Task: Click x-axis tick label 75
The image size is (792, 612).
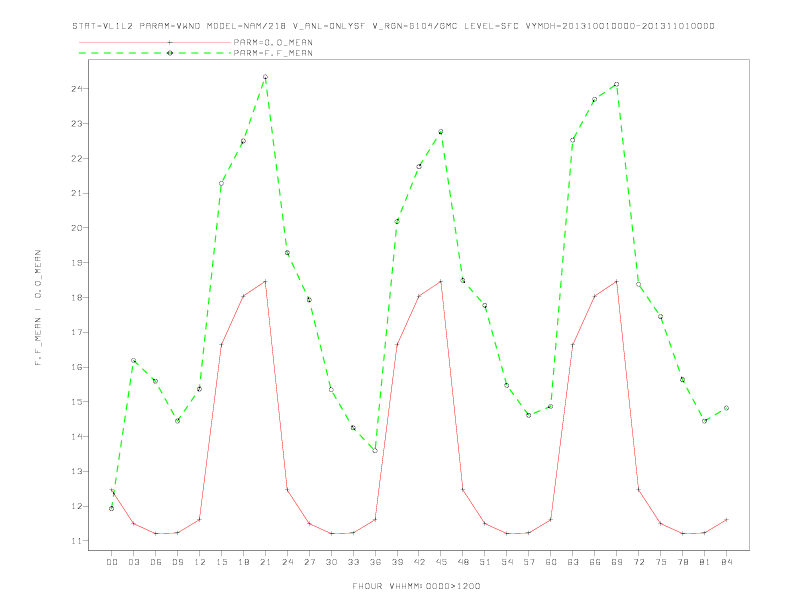Action: [x=661, y=562]
